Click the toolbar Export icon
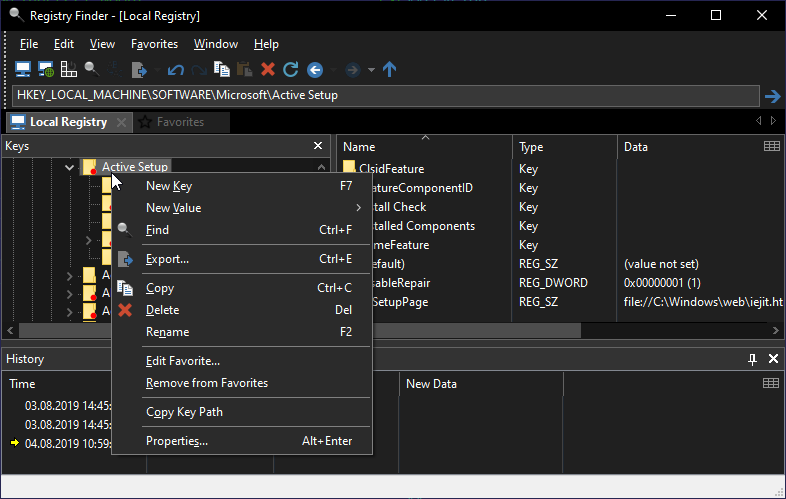 click(139, 70)
